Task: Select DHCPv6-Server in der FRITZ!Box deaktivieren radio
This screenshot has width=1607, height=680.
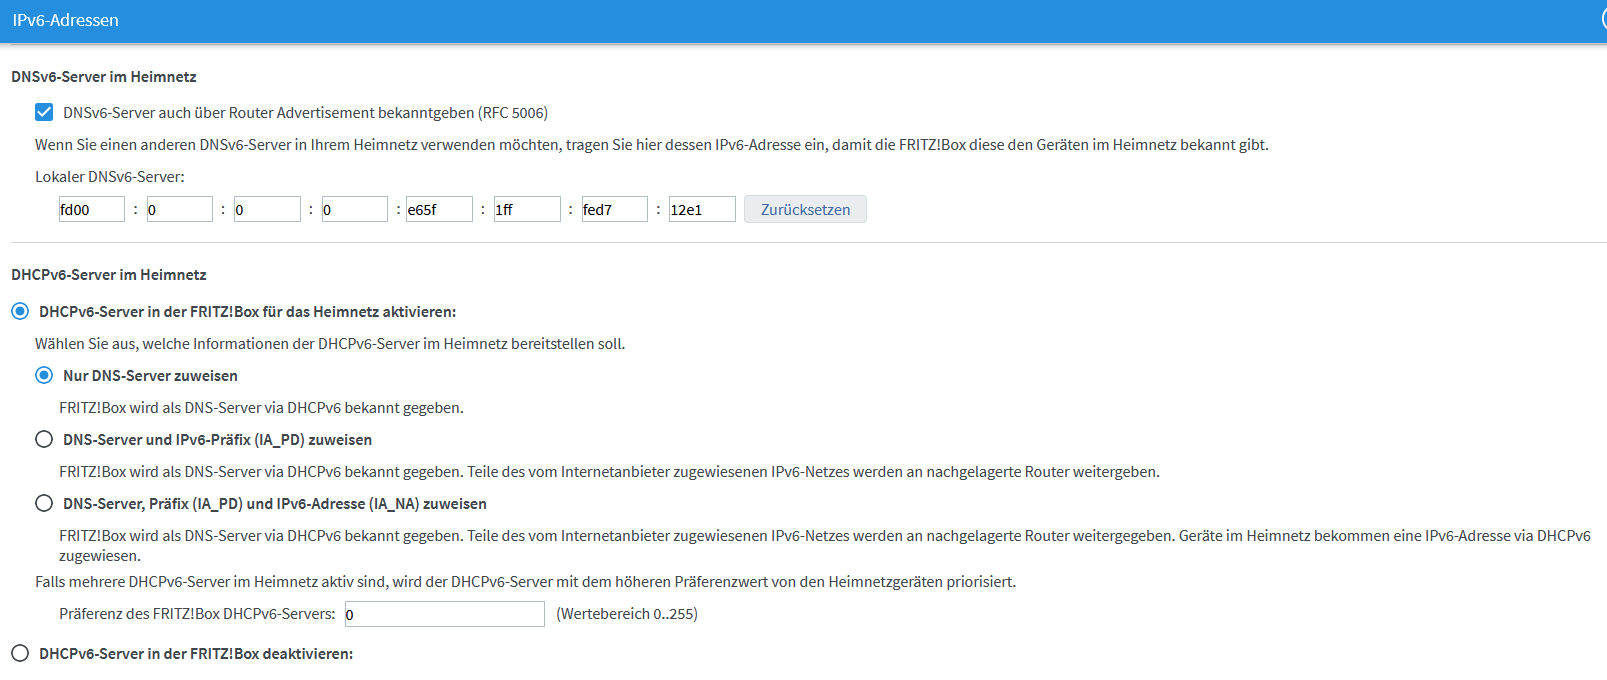Action: coord(20,654)
